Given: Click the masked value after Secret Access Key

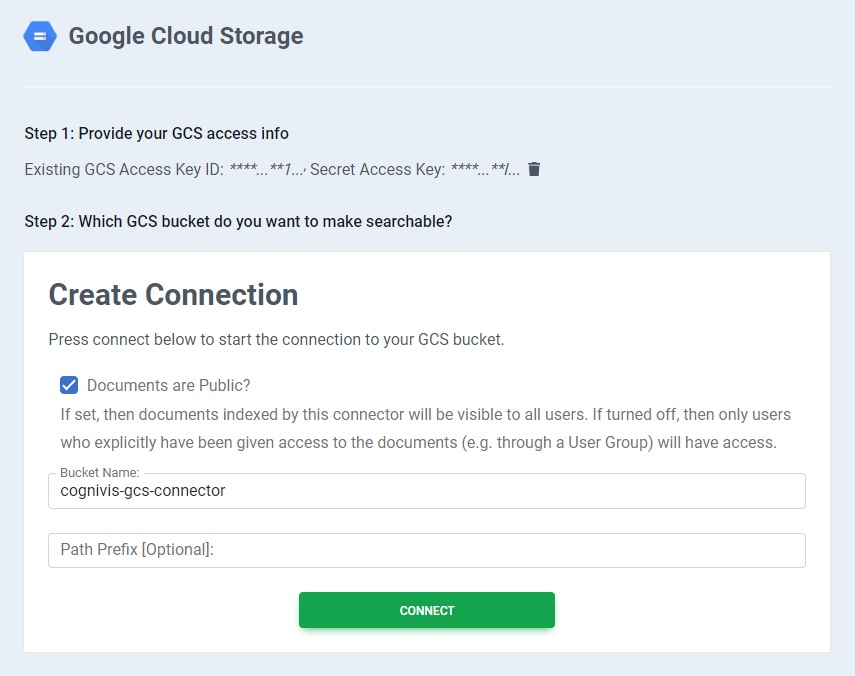Looking at the screenshot, I should [x=485, y=170].
